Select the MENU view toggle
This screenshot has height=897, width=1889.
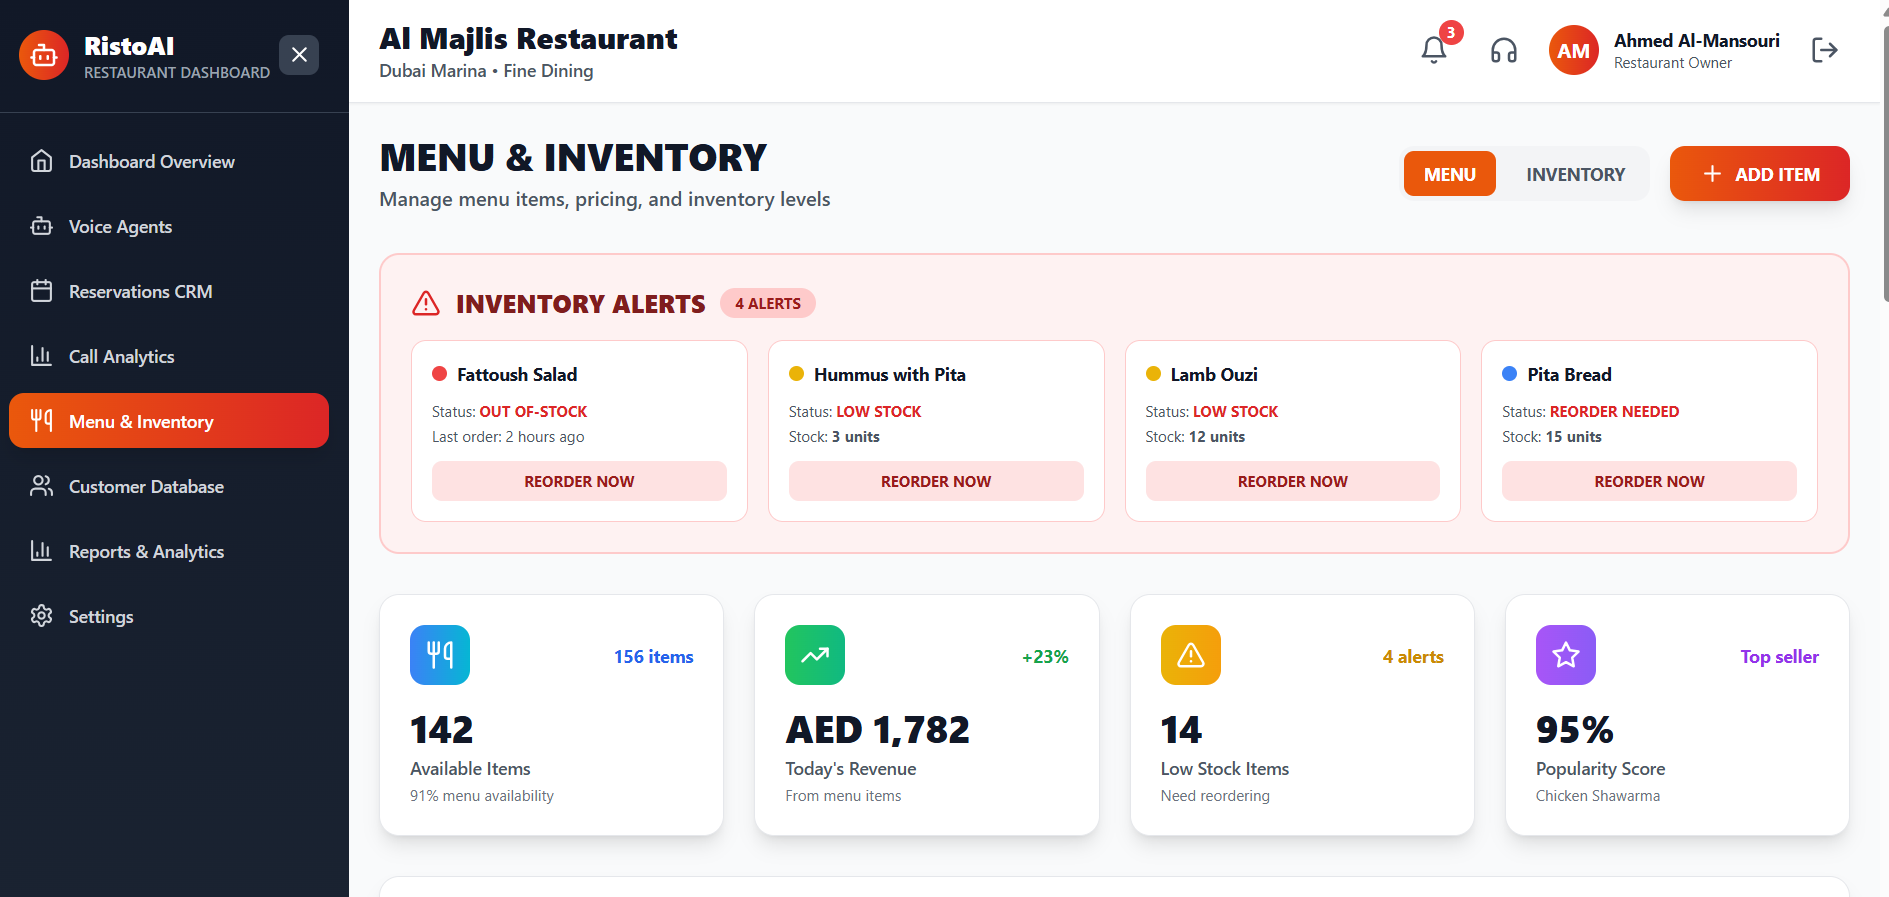[1449, 174]
